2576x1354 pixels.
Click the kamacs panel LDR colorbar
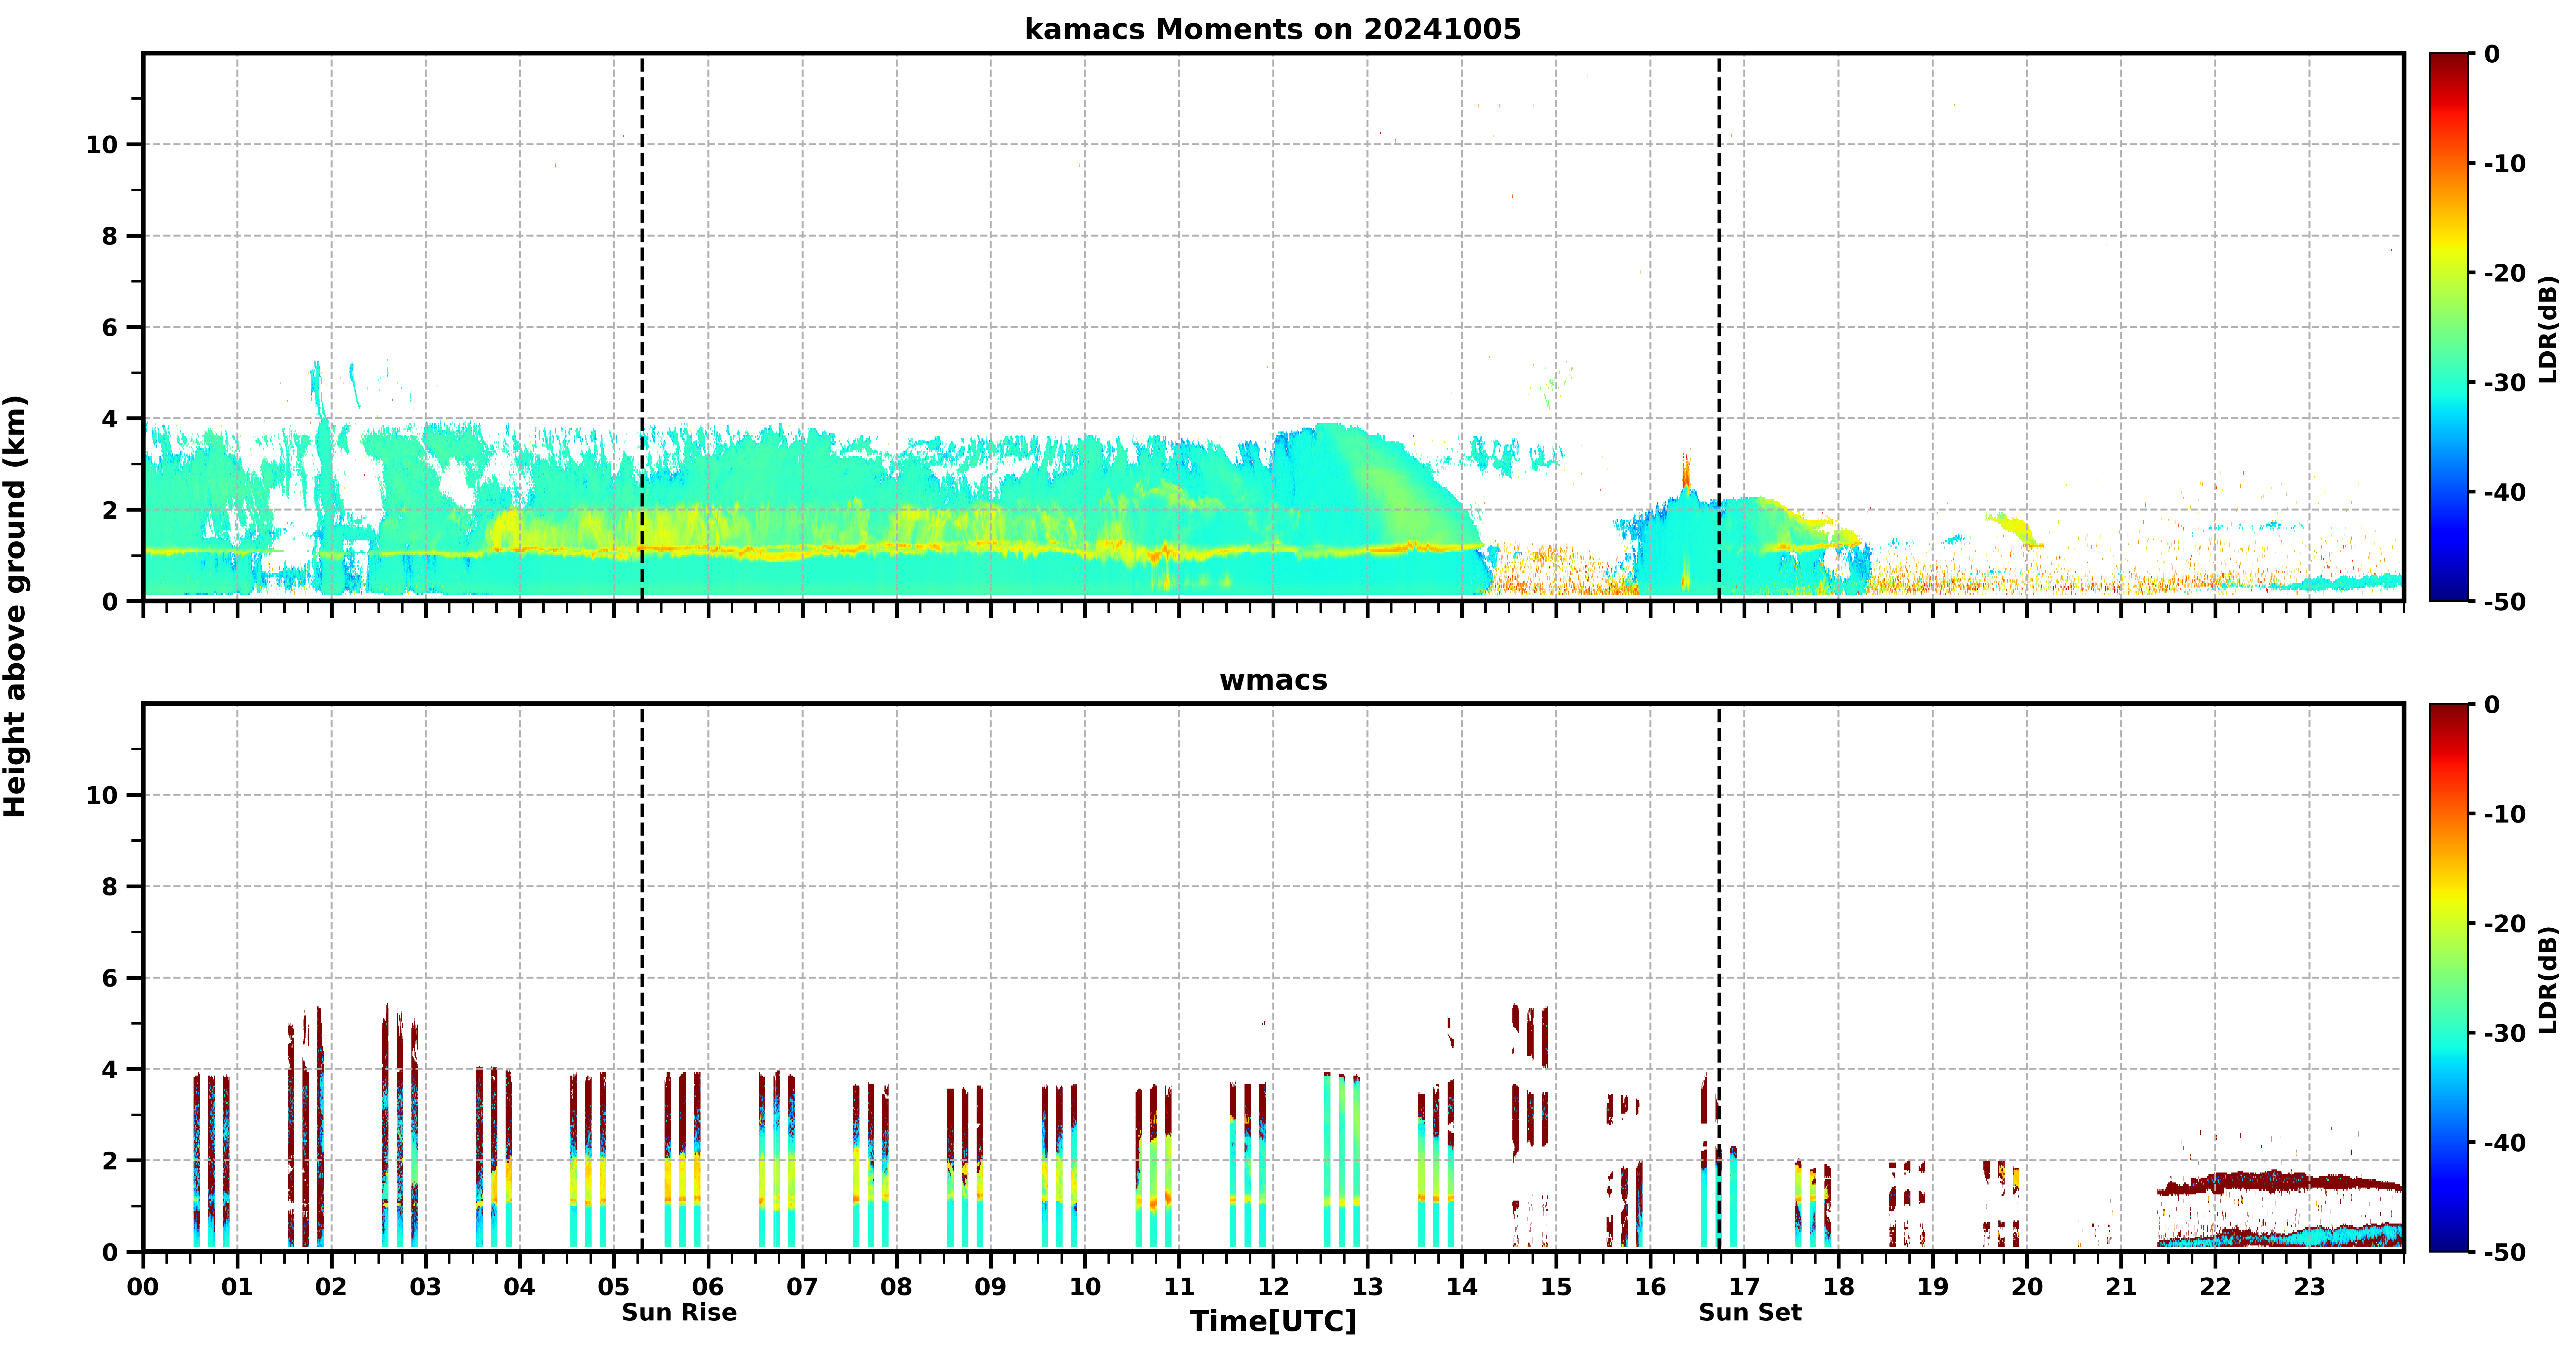[2449, 327]
